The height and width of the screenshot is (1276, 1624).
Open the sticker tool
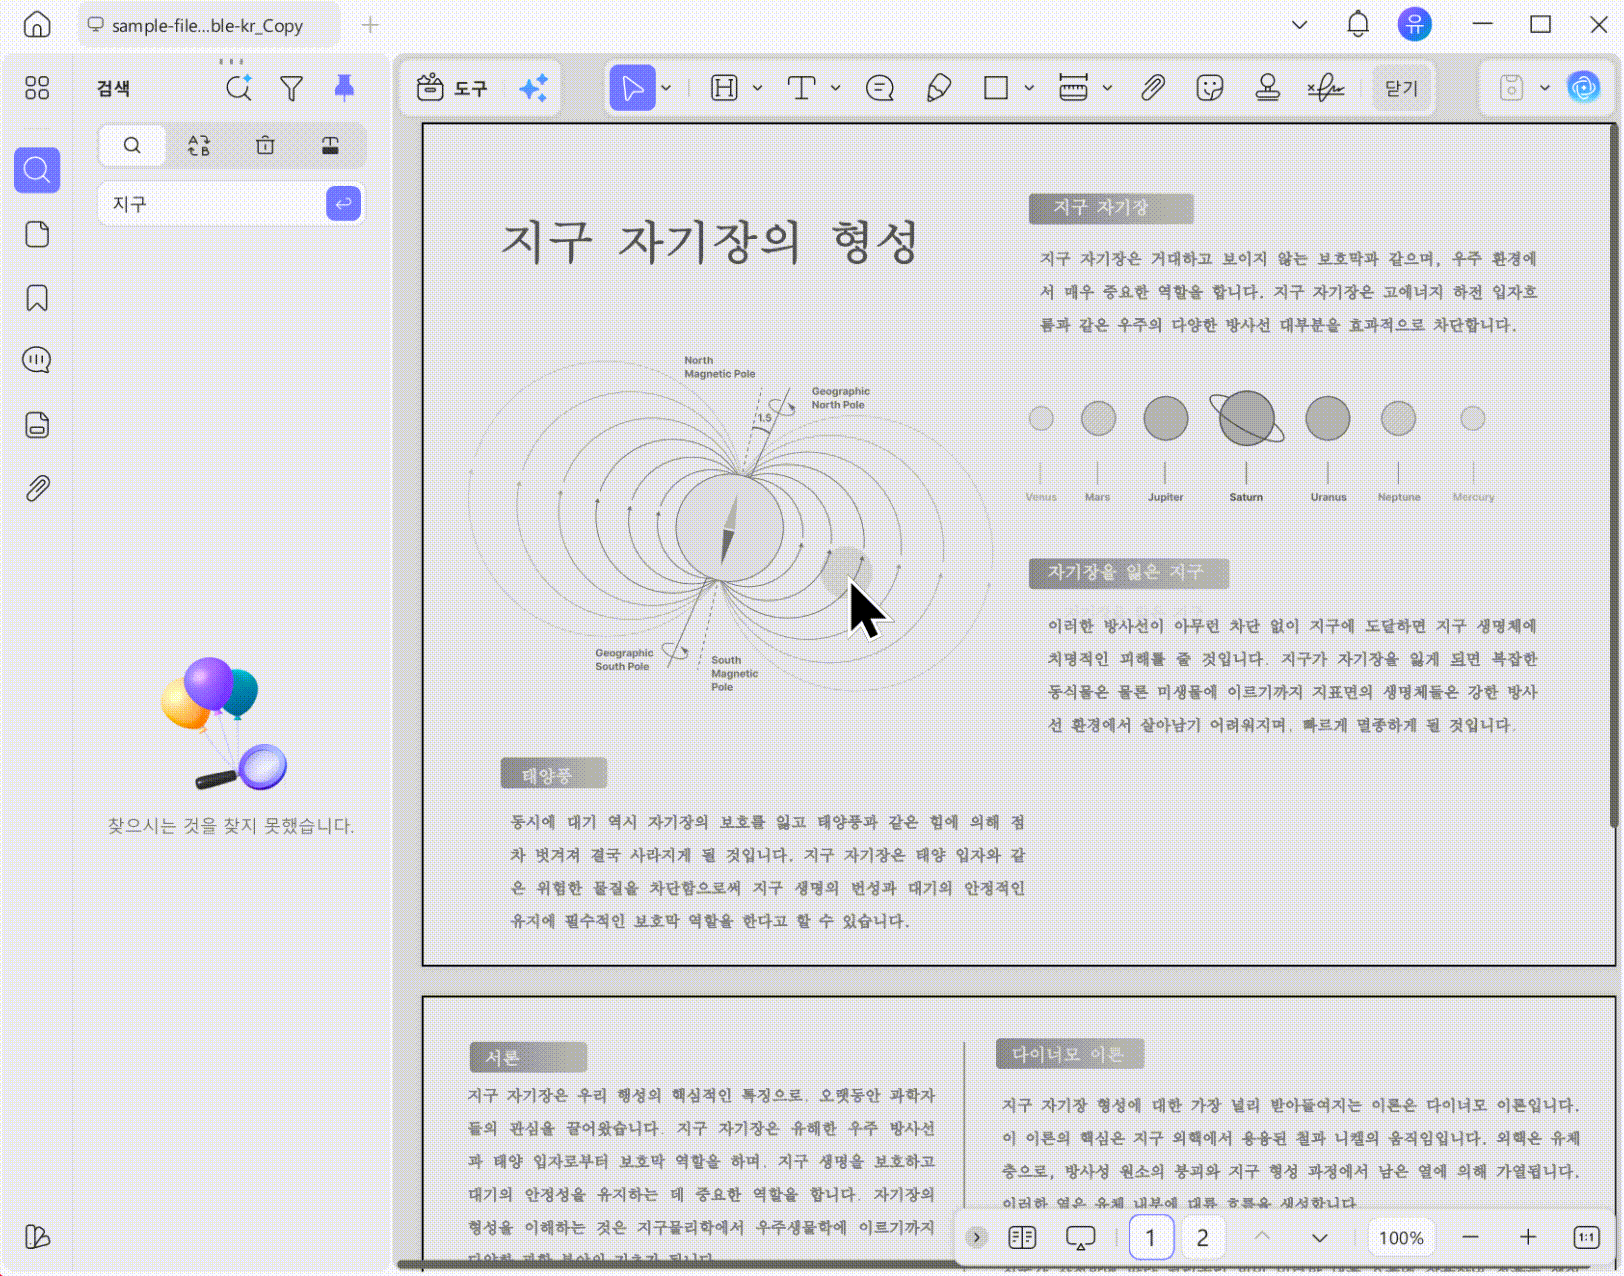pos(1210,88)
